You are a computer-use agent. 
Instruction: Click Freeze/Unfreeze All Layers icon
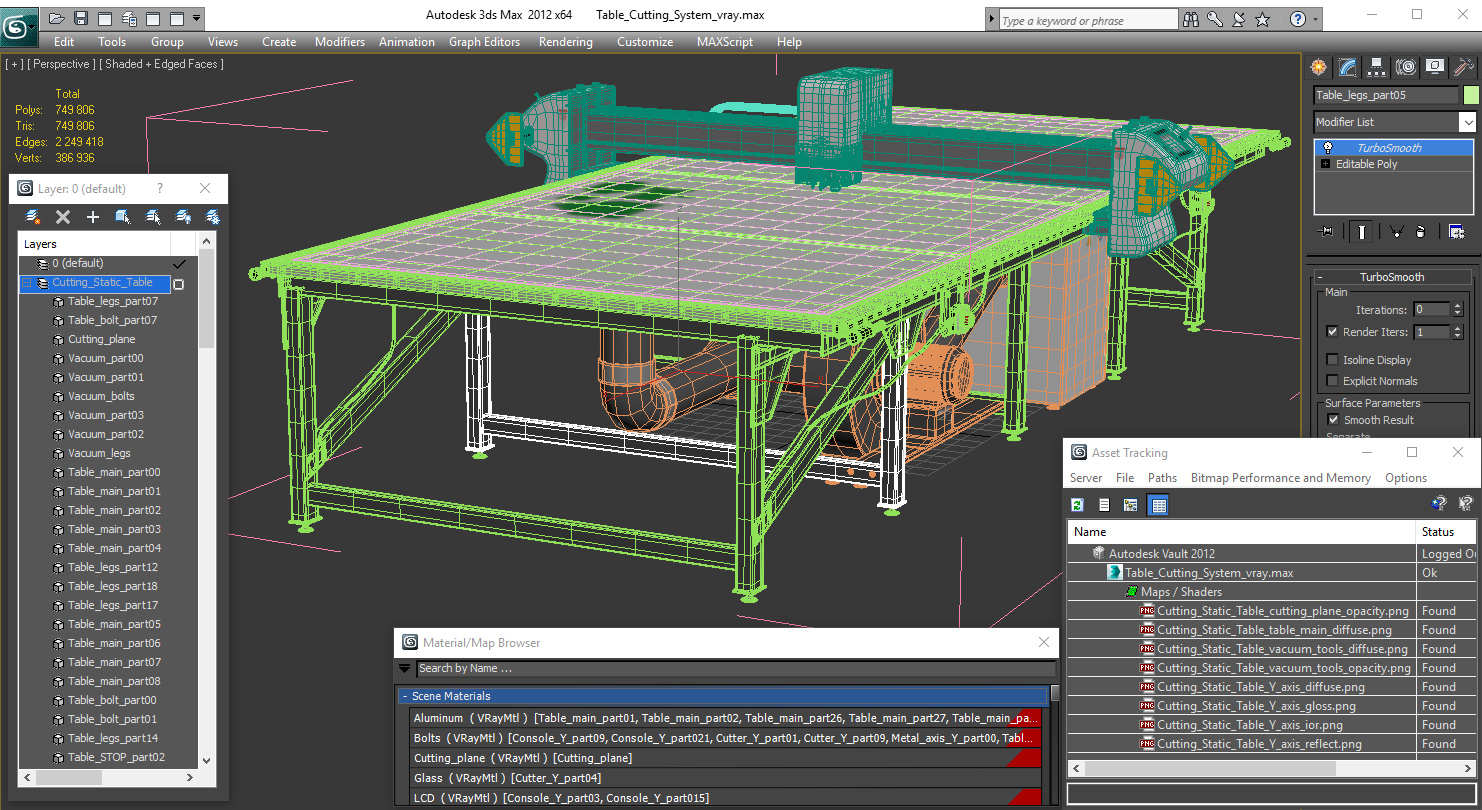(213, 217)
